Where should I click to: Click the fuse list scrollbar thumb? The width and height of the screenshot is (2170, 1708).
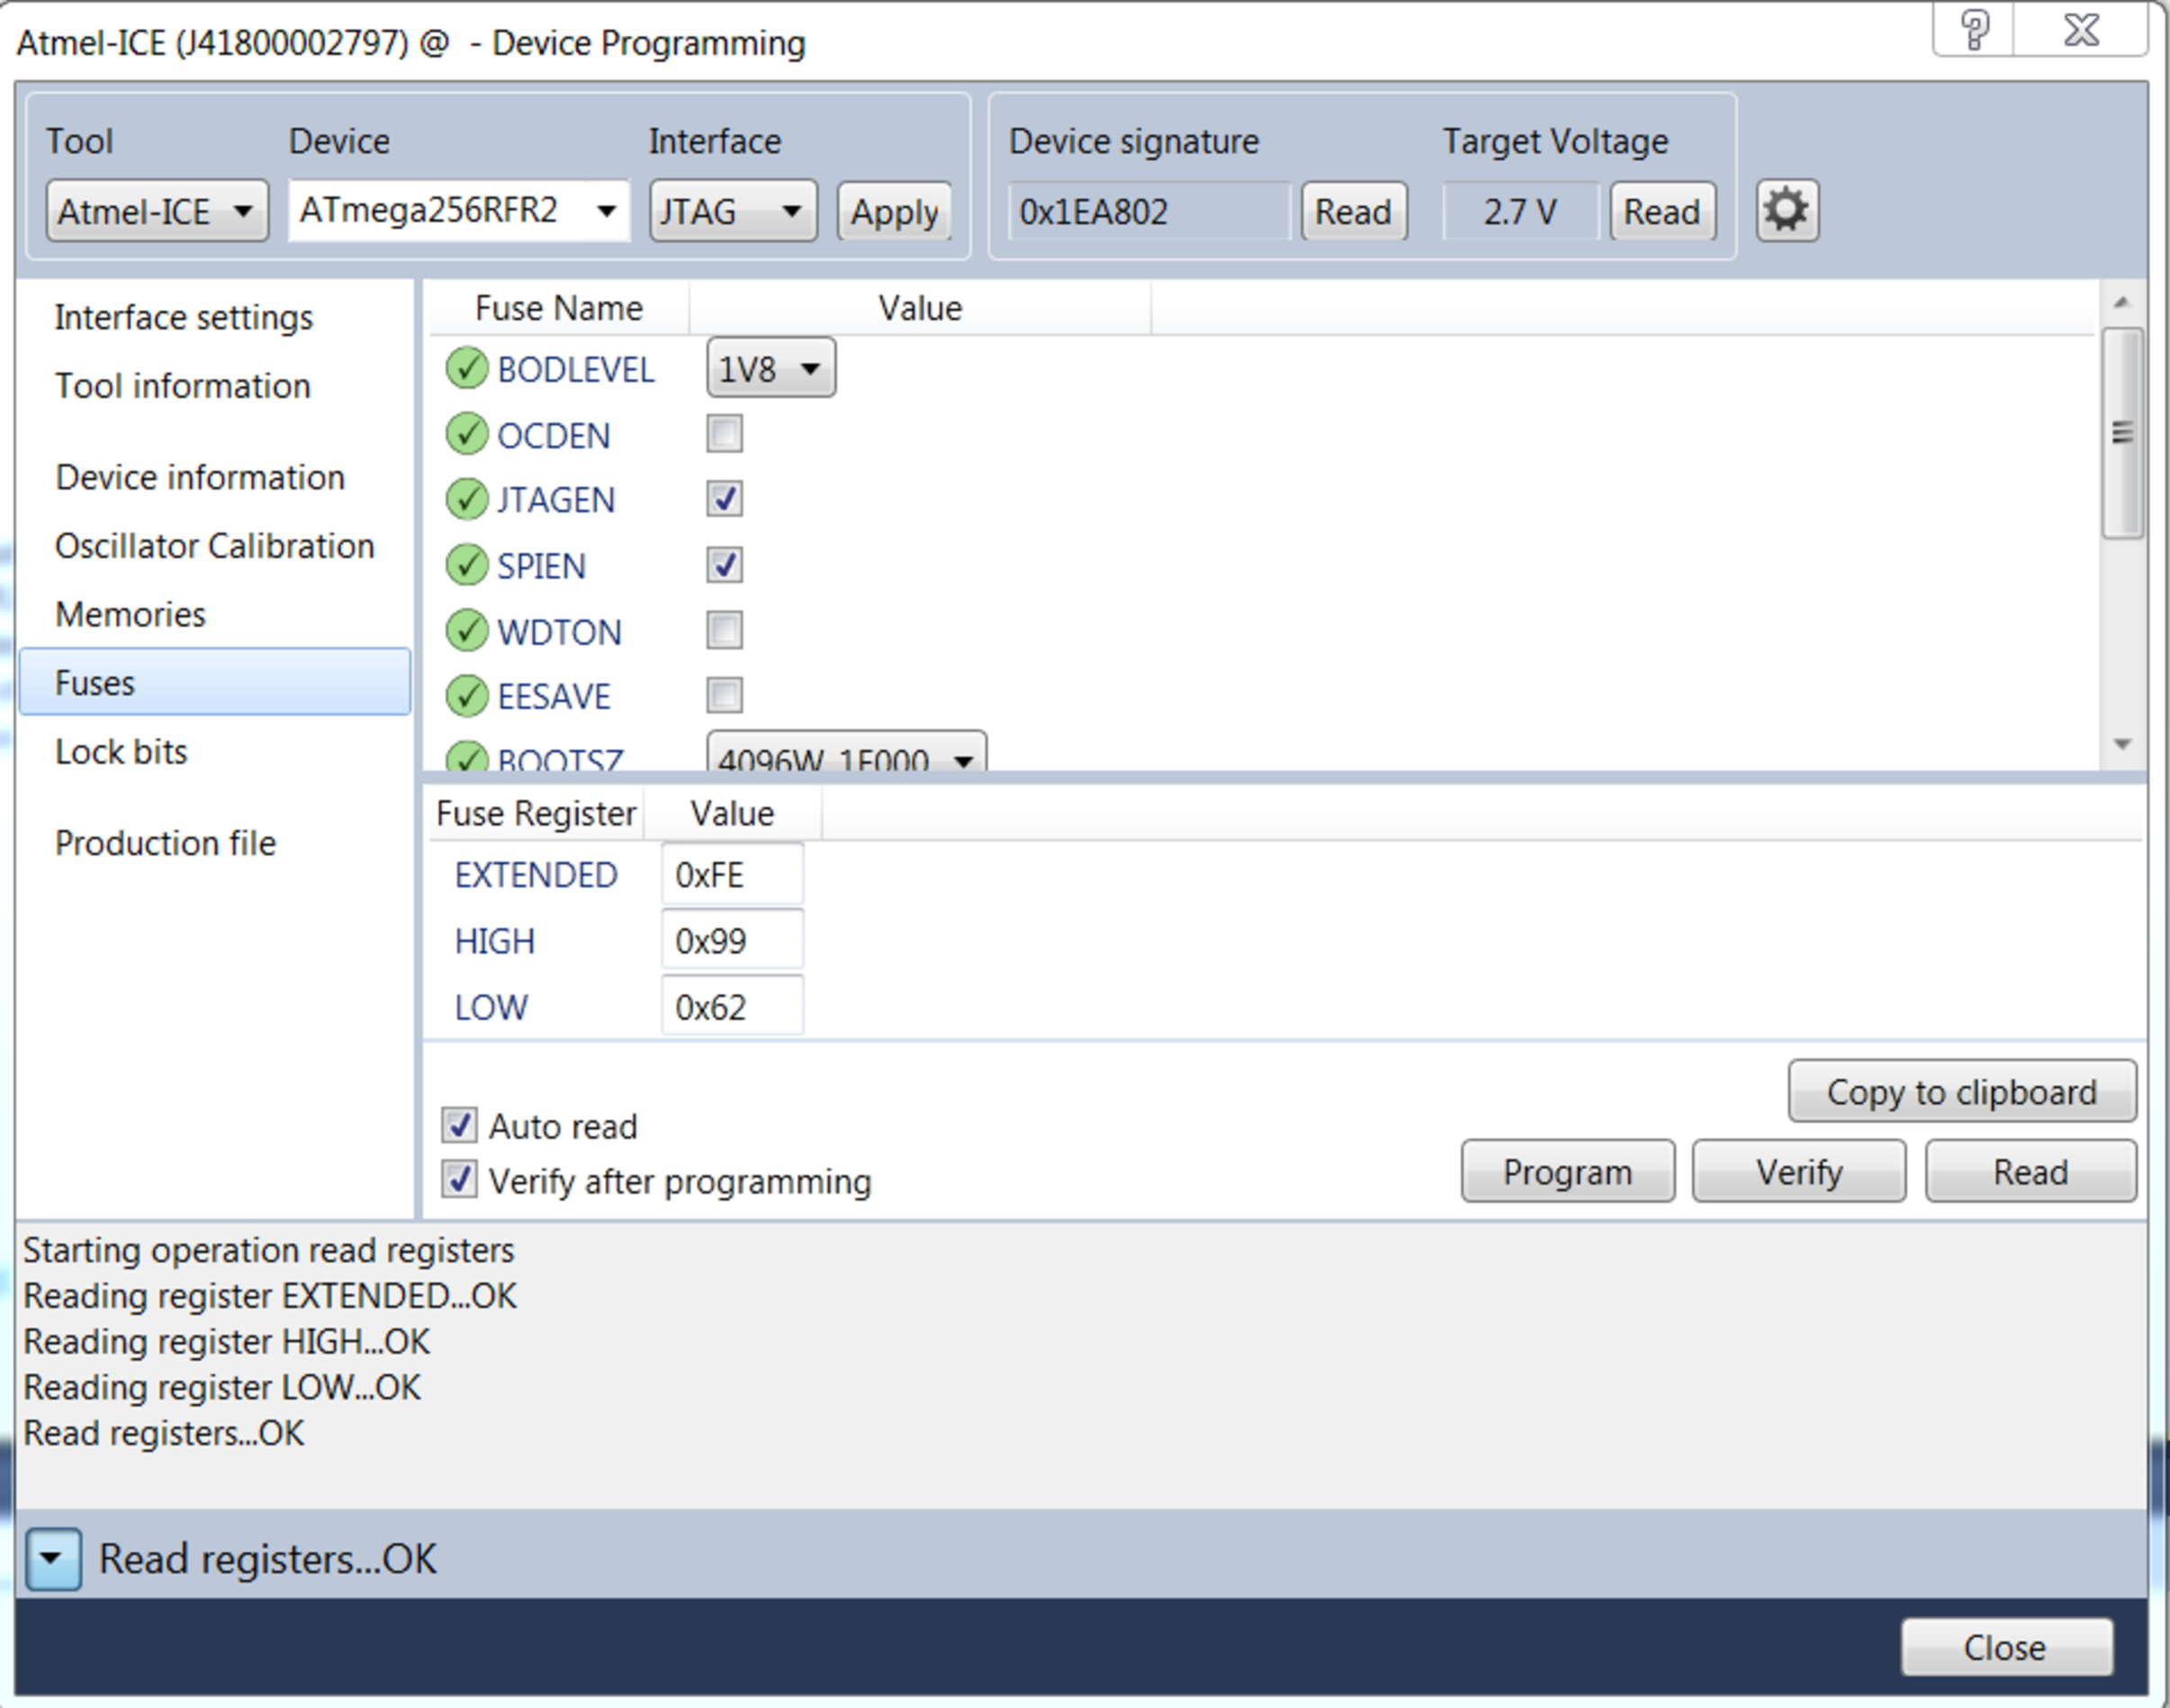pos(2122,434)
